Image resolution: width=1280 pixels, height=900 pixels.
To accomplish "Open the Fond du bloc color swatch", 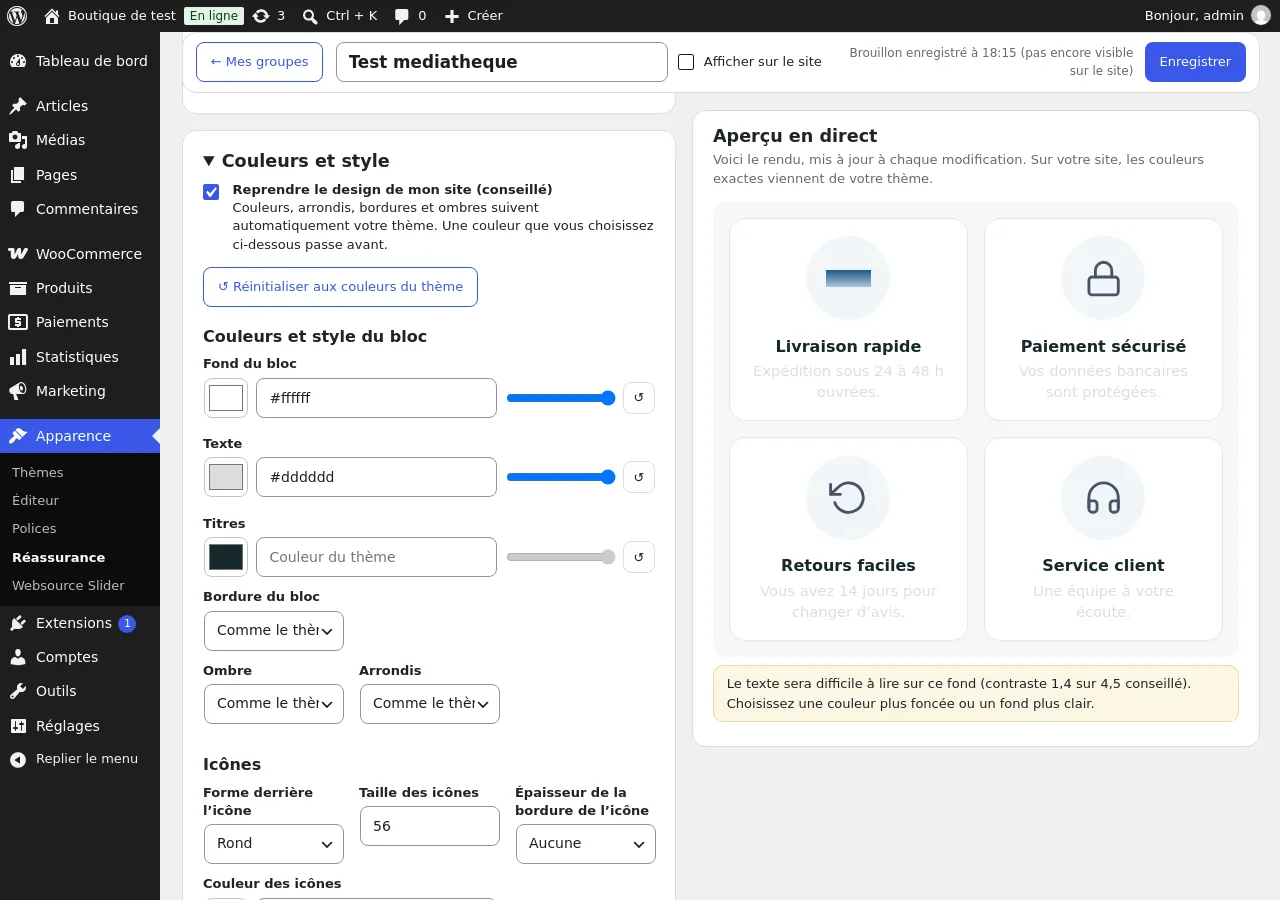I will click(226, 398).
